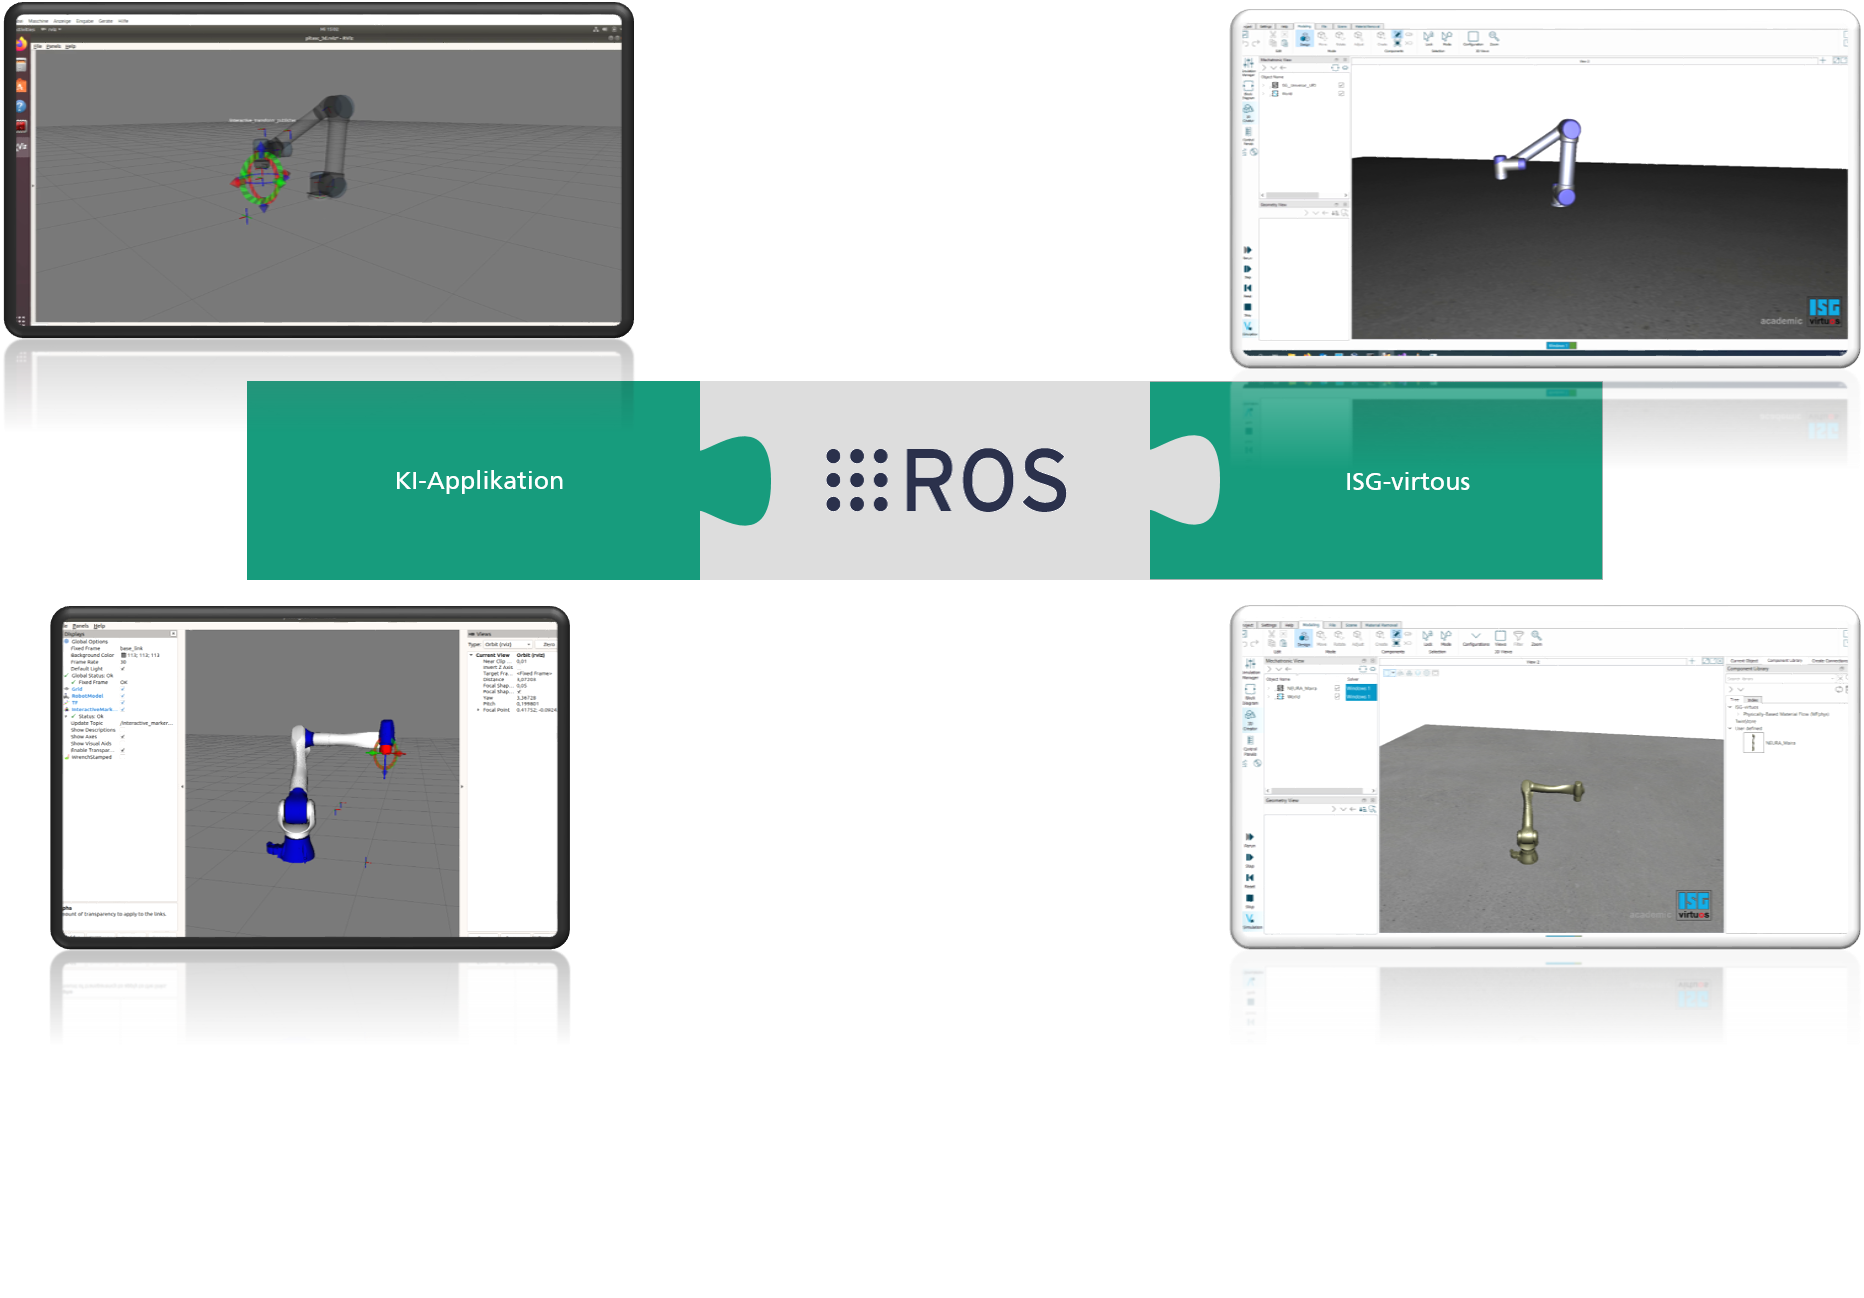The image size is (1864, 1298).
Task: Expand Focal Point row in RViz Views panel
Action: pos(478,710)
